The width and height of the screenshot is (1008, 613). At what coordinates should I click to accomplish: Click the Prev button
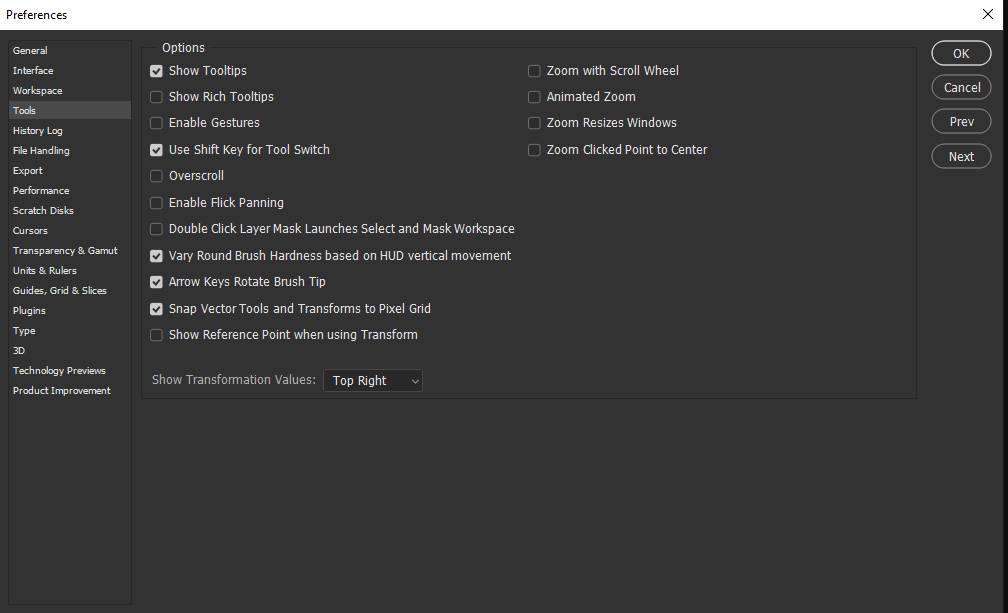click(960, 121)
